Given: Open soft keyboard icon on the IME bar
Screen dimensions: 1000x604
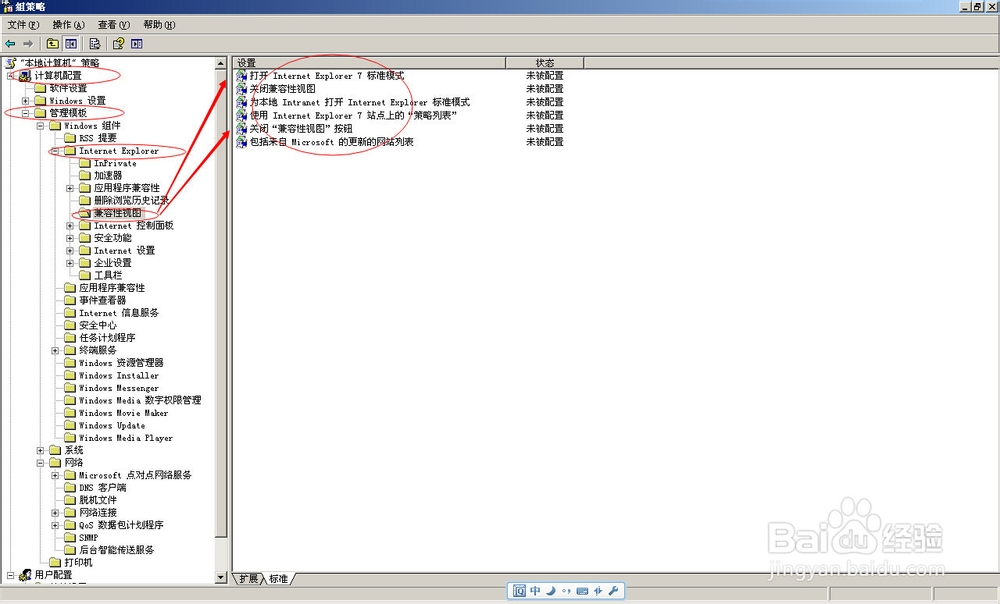Looking at the screenshot, I should [x=582, y=591].
